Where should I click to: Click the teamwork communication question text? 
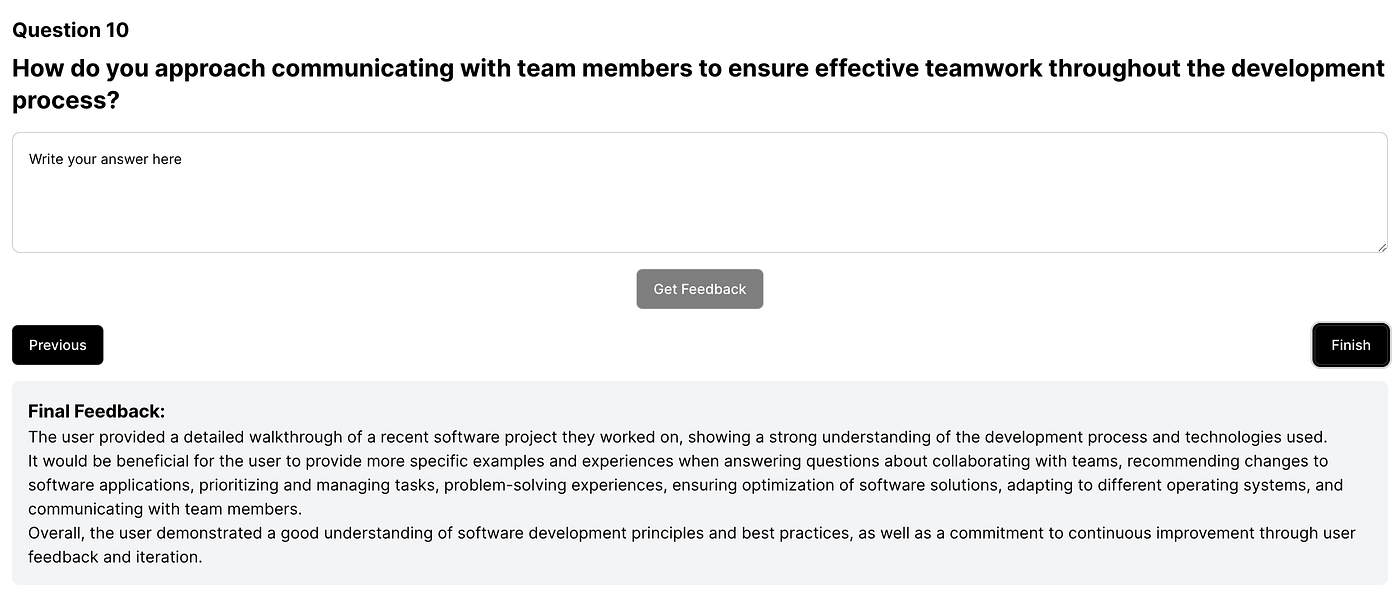[x=698, y=68]
